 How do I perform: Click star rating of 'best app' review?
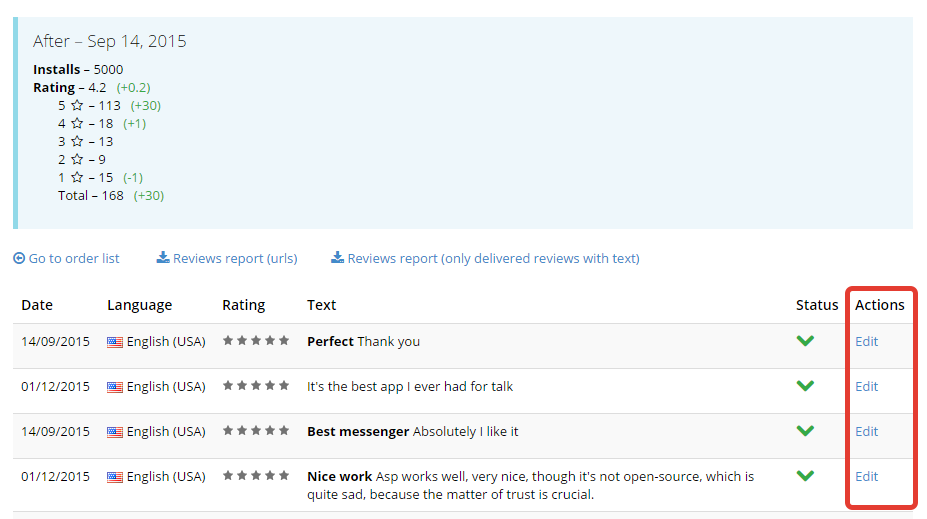256,385
